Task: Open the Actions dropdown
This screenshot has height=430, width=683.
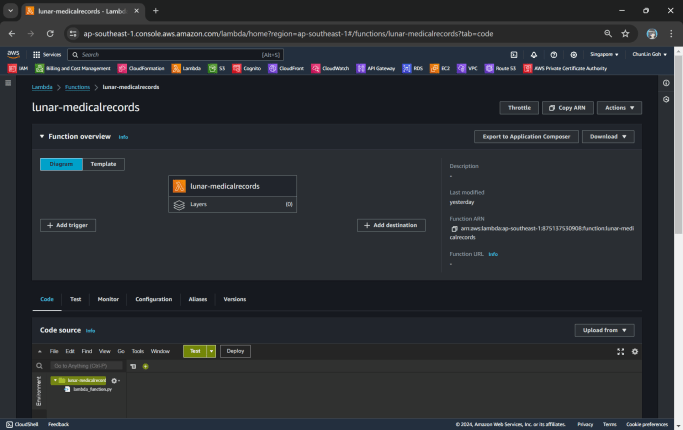Action: pos(615,107)
